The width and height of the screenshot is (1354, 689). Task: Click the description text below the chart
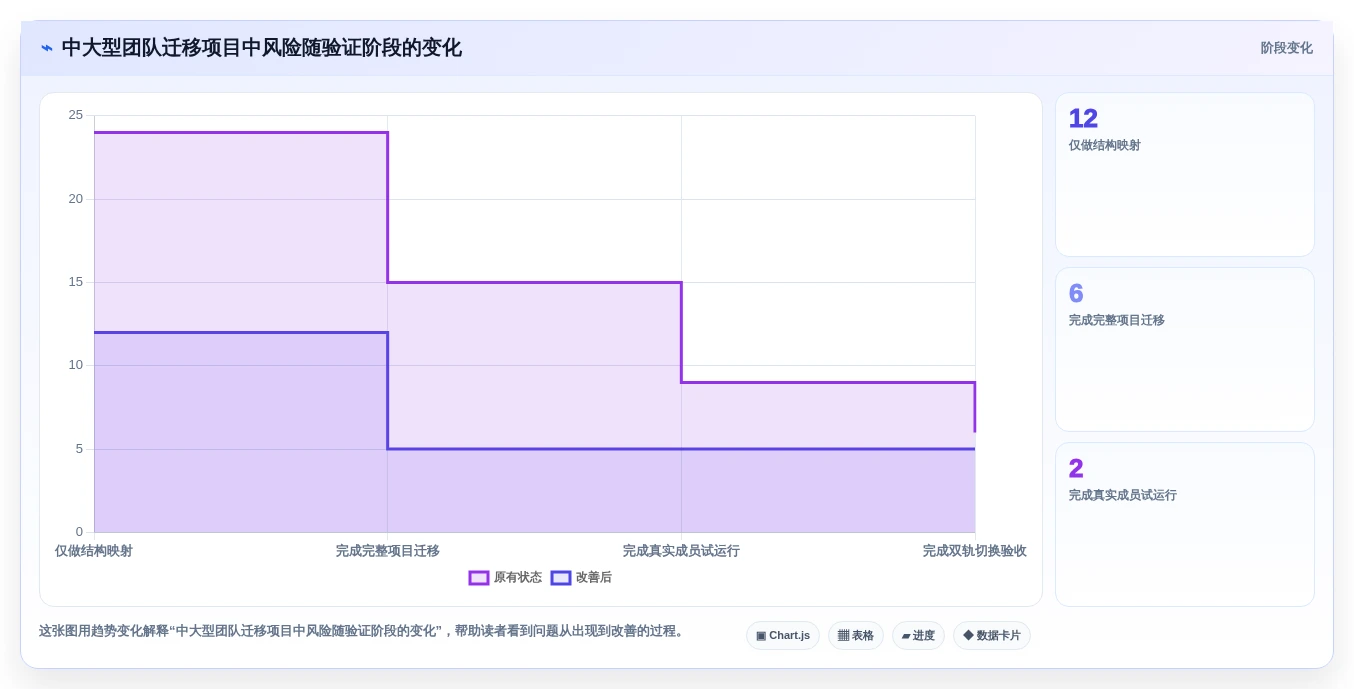click(x=364, y=631)
